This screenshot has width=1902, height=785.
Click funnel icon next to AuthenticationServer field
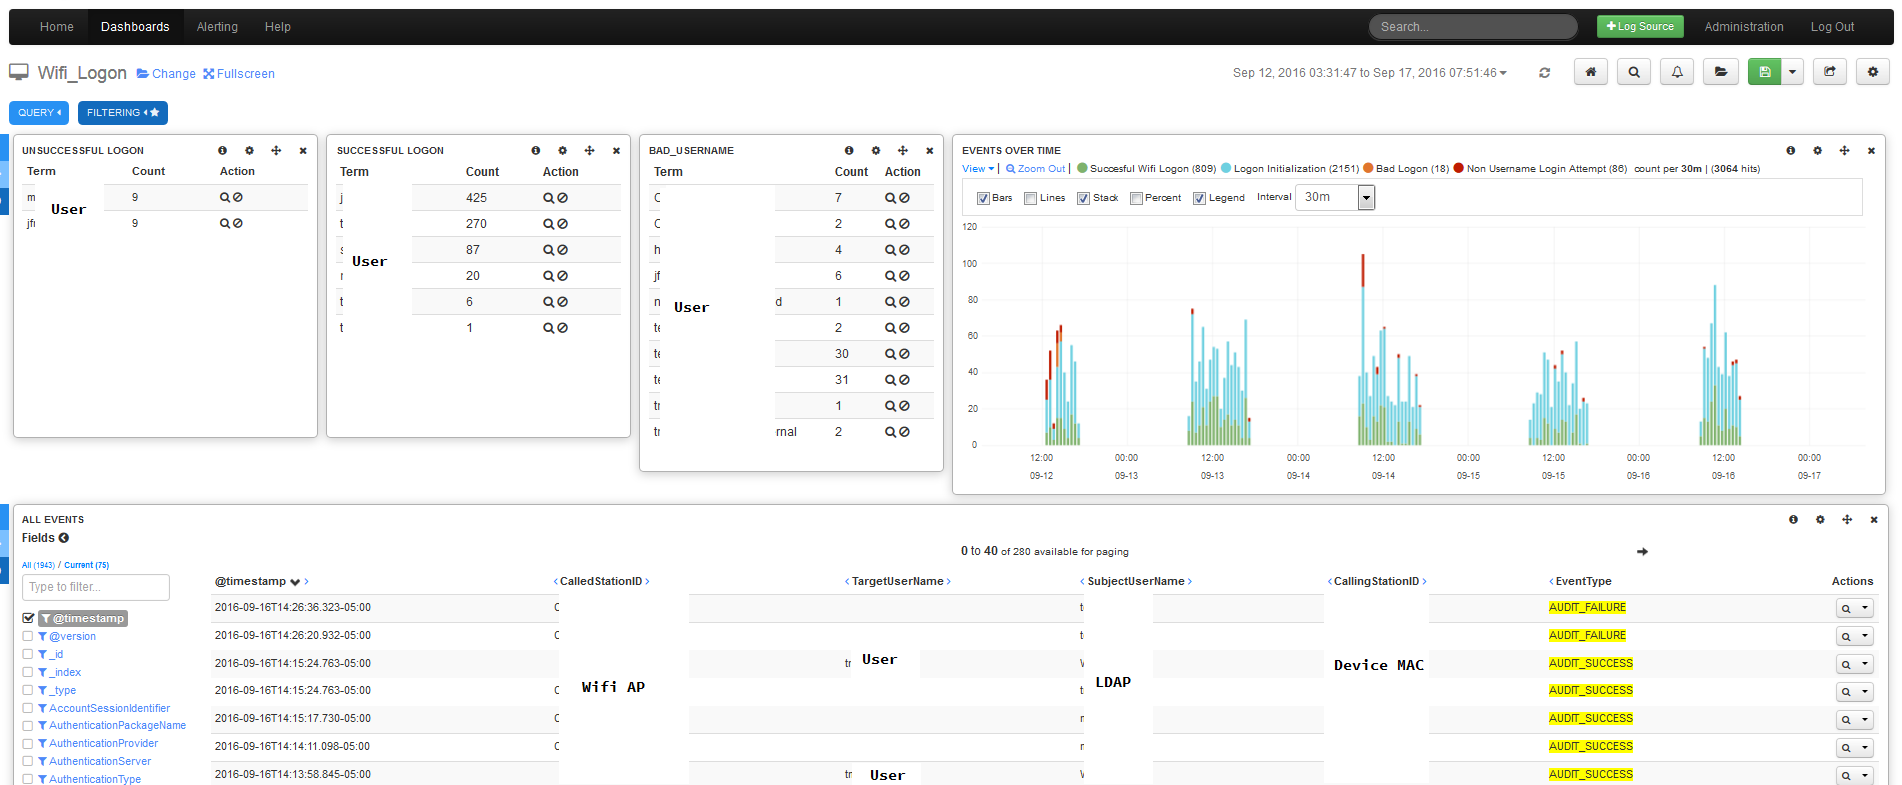[x=42, y=761]
